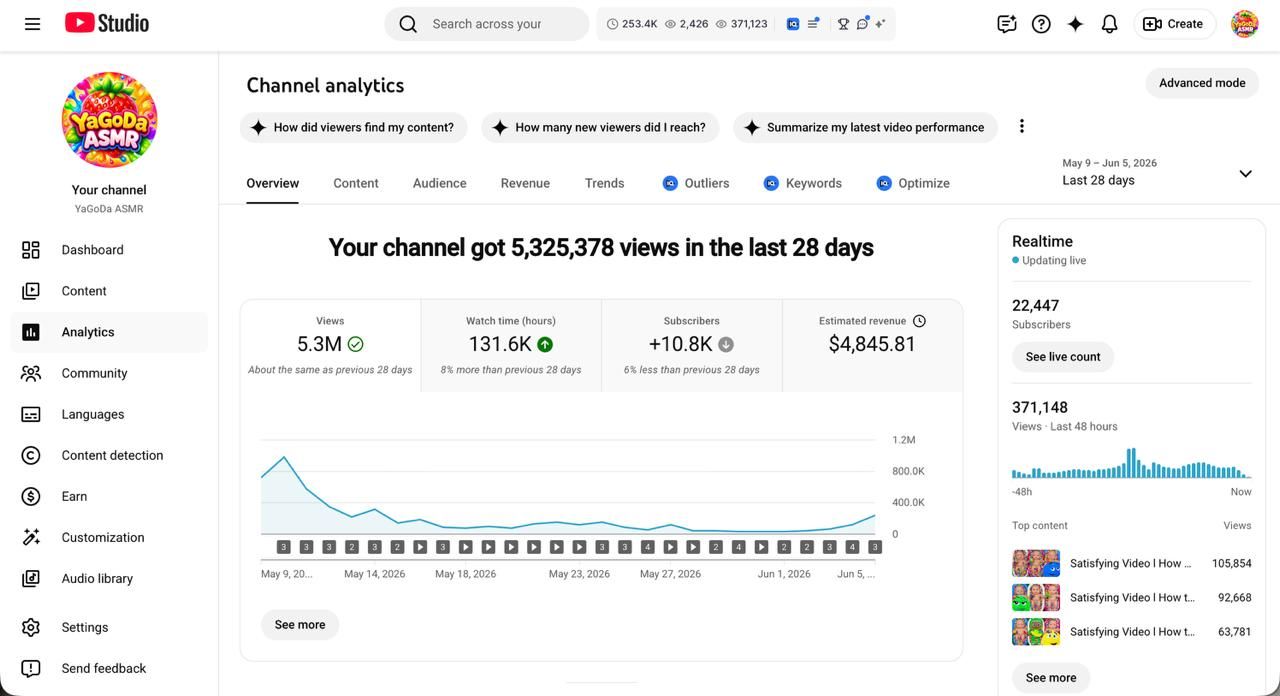This screenshot has width=1280, height=696.
Task: Switch to Advanced mode
Action: click(1202, 83)
